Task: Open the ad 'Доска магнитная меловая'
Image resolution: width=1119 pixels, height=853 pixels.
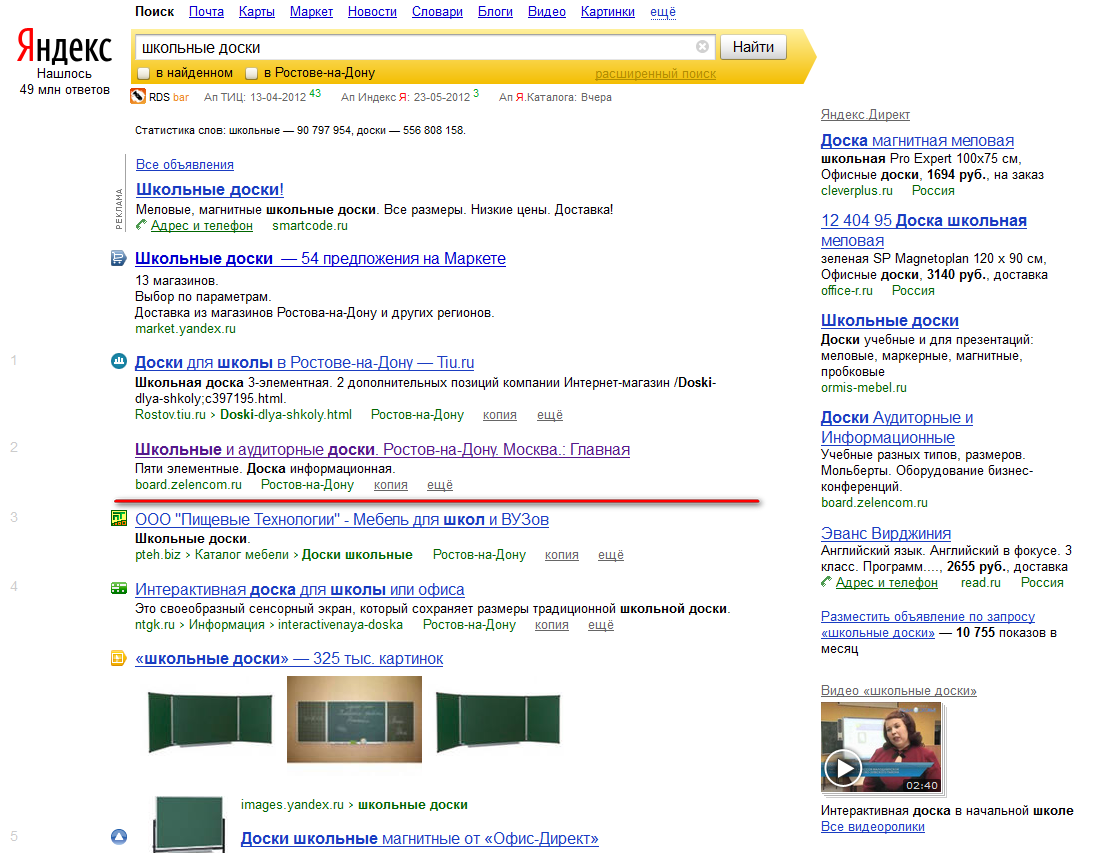Action: (x=917, y=141)
